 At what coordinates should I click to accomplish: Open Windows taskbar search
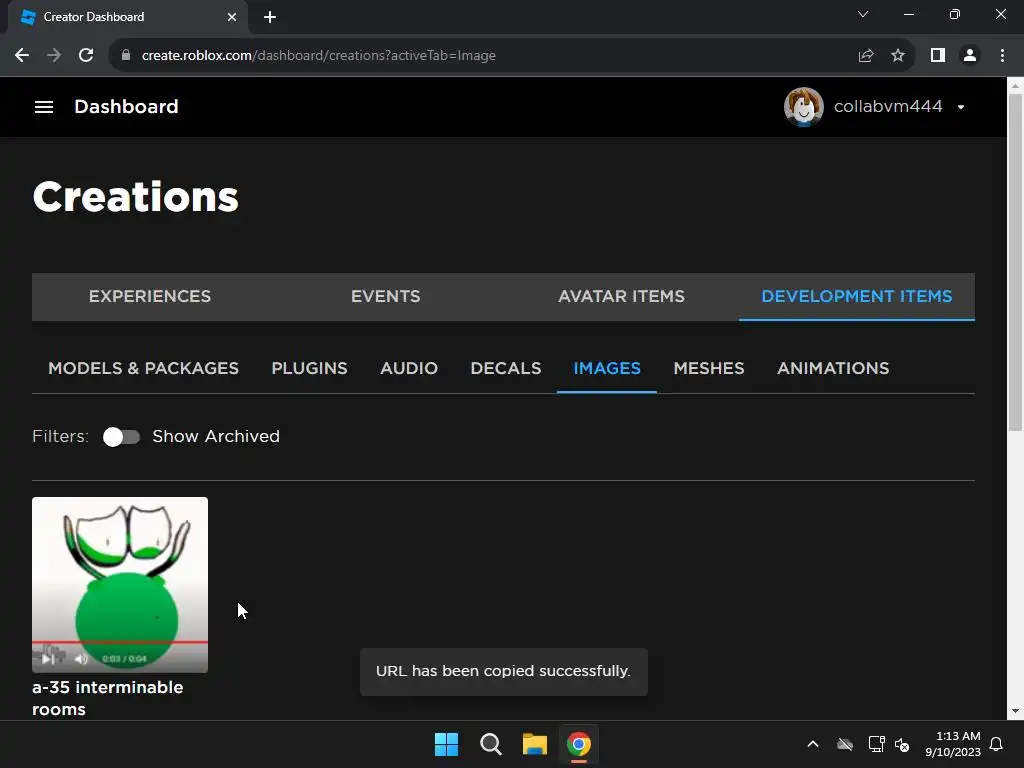pos(490,744)
